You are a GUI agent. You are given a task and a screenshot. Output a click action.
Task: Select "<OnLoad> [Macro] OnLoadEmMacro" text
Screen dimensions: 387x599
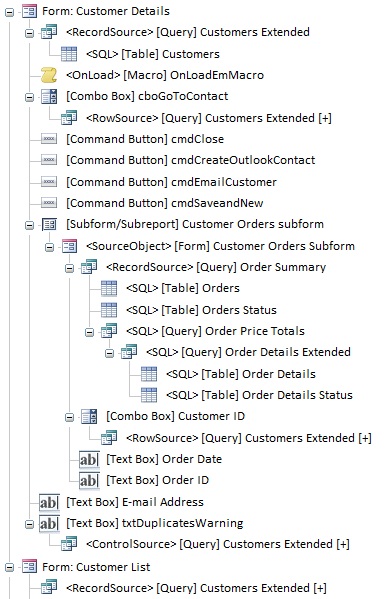[165, 75]
